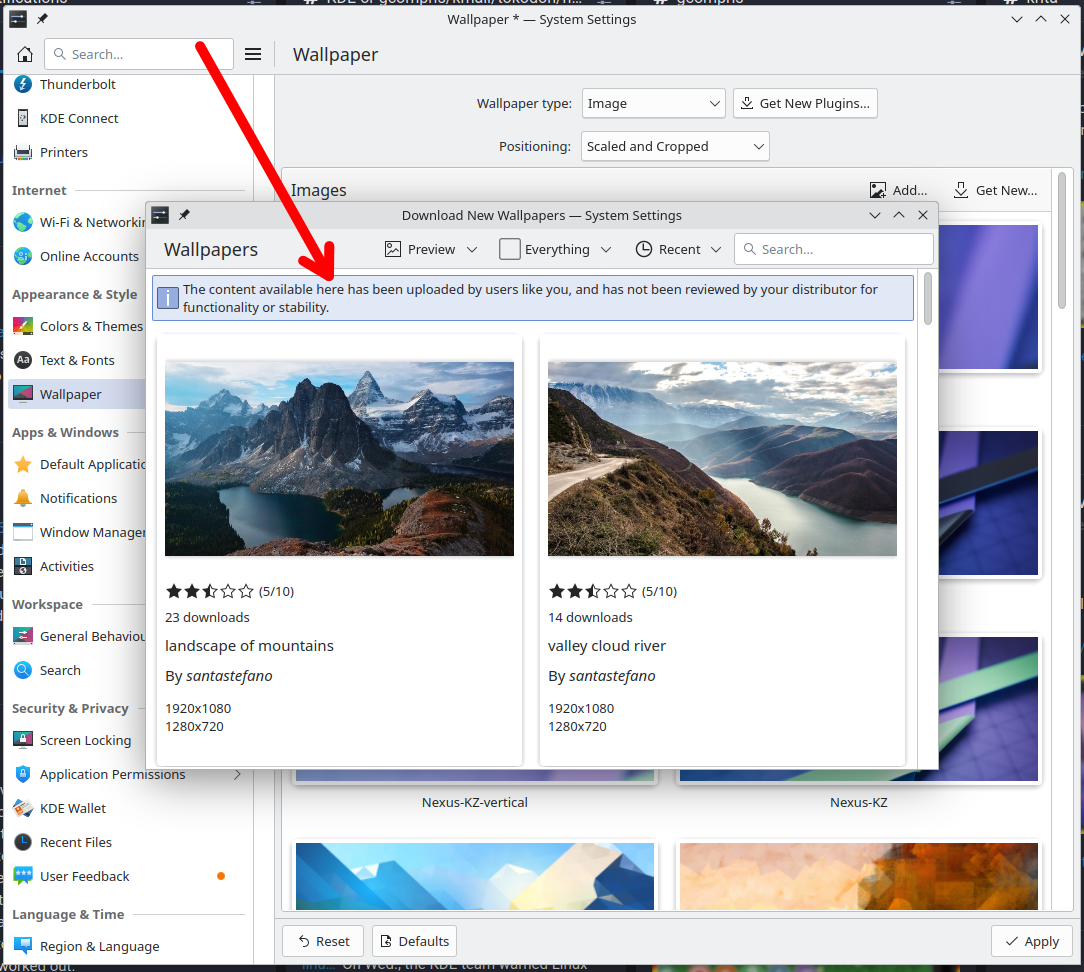The width and height of the screenshot is (1084, 972).
Task: Open the User Feedback sidebar icon
Action: point(23,876)
